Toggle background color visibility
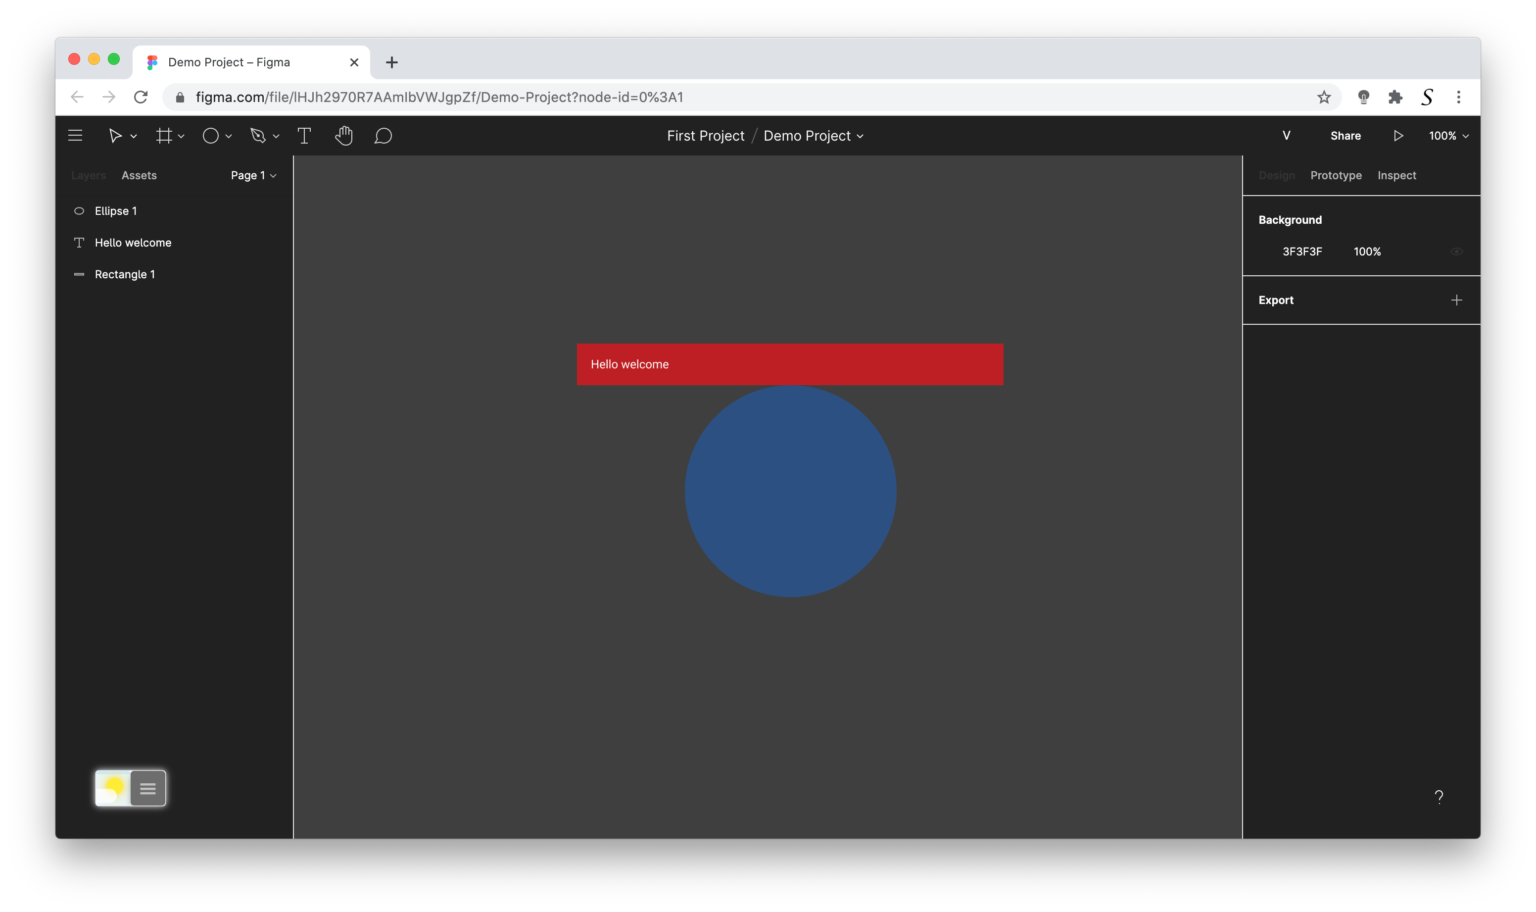The width and height of the screenshot is (1536, 912). coord(1456,251)
